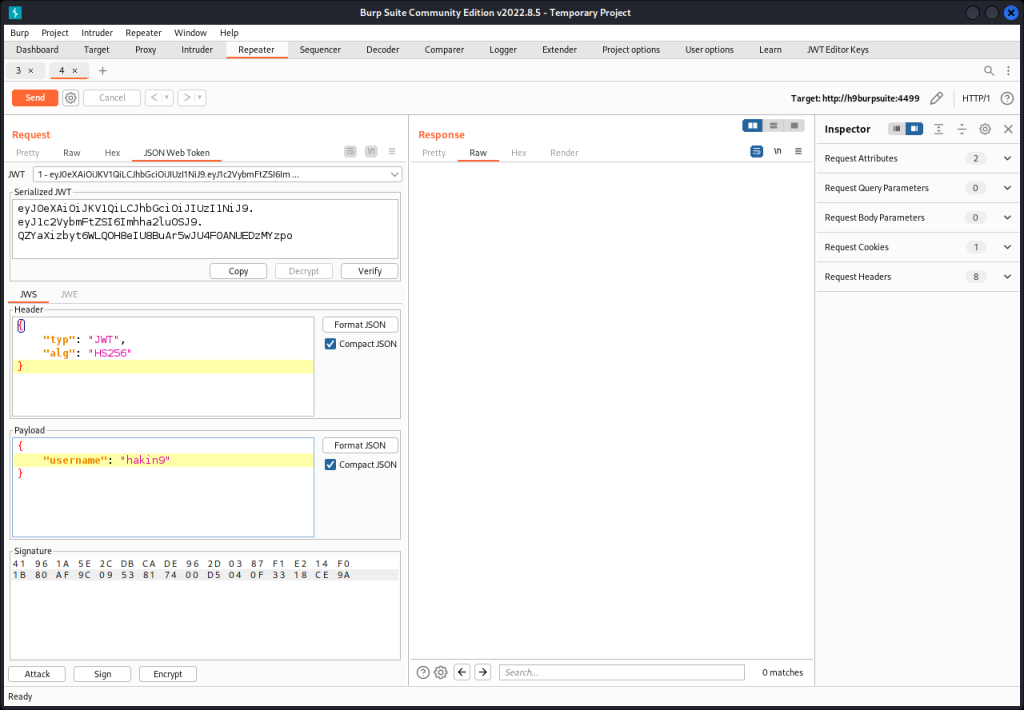Open the Window menu

[x=190, y=33]
